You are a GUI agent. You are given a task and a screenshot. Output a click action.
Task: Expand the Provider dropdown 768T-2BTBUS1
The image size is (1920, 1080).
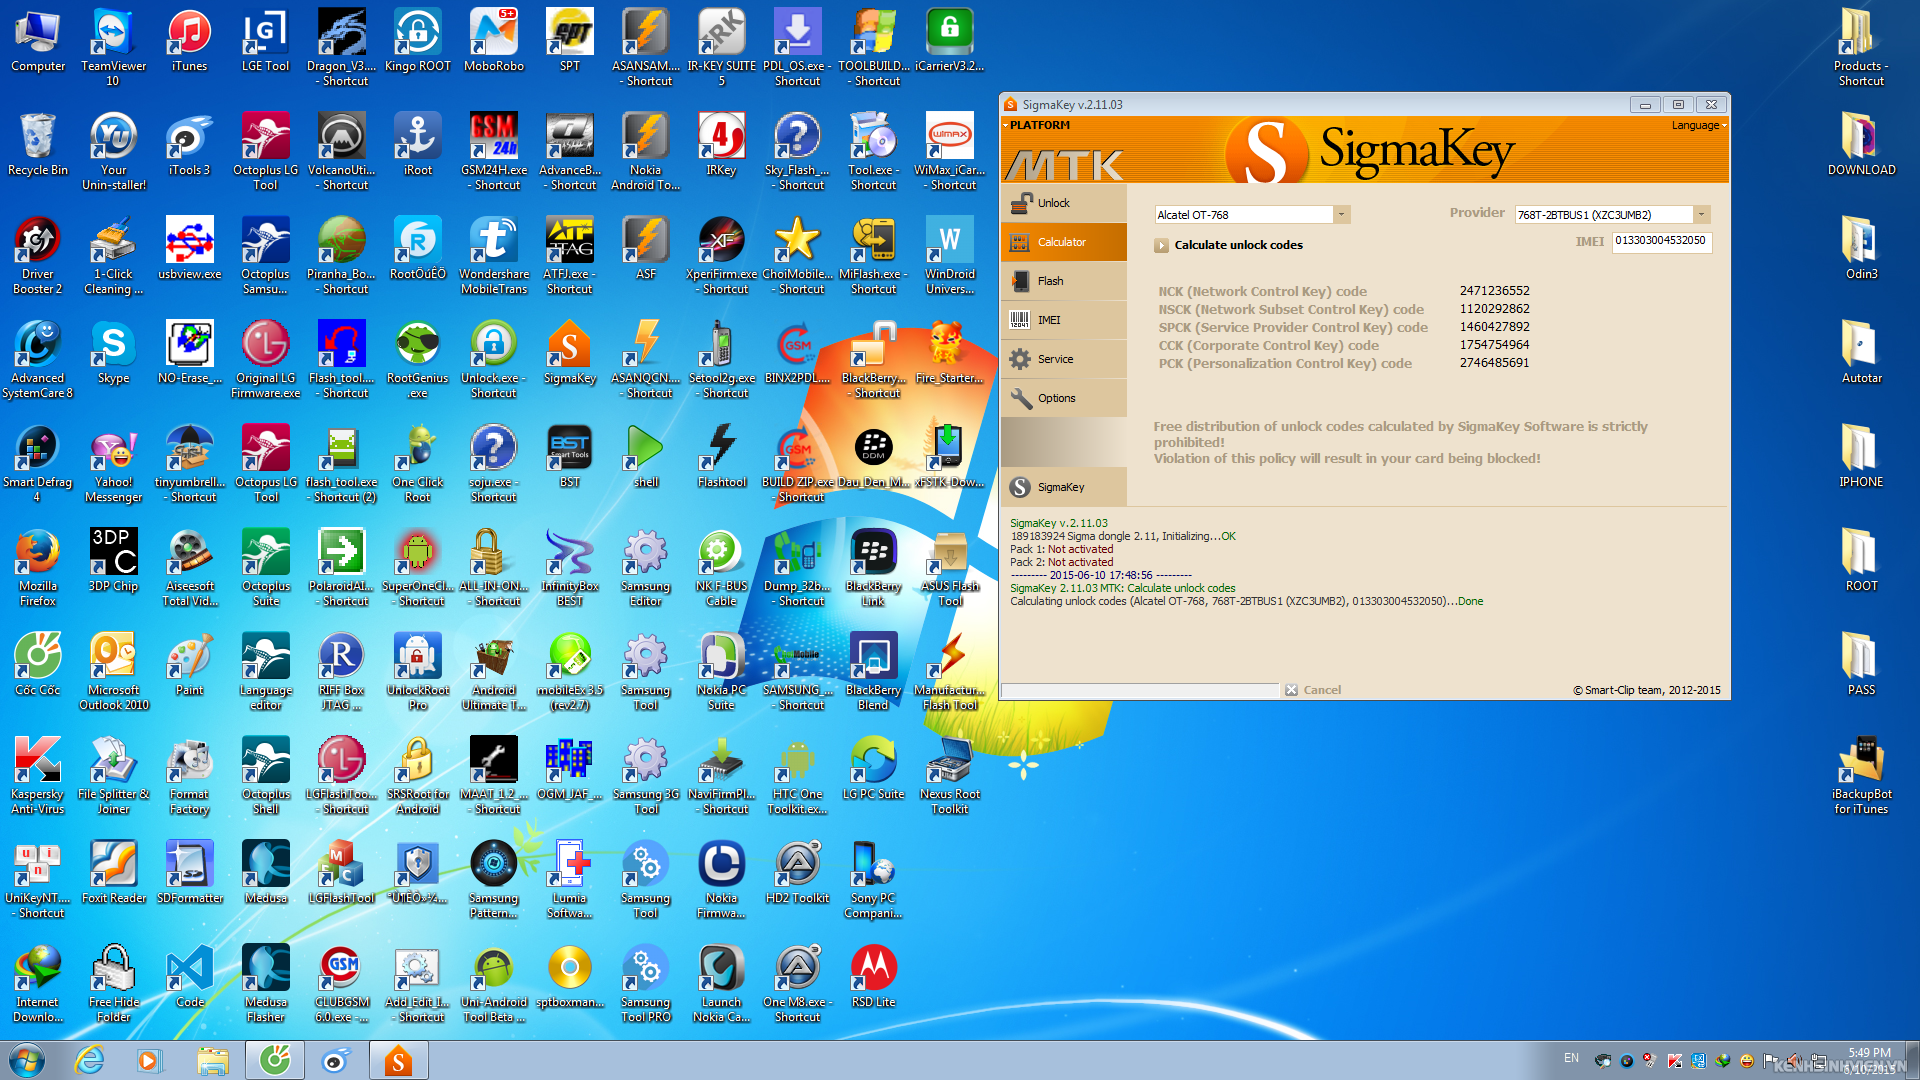point(1701,215)
